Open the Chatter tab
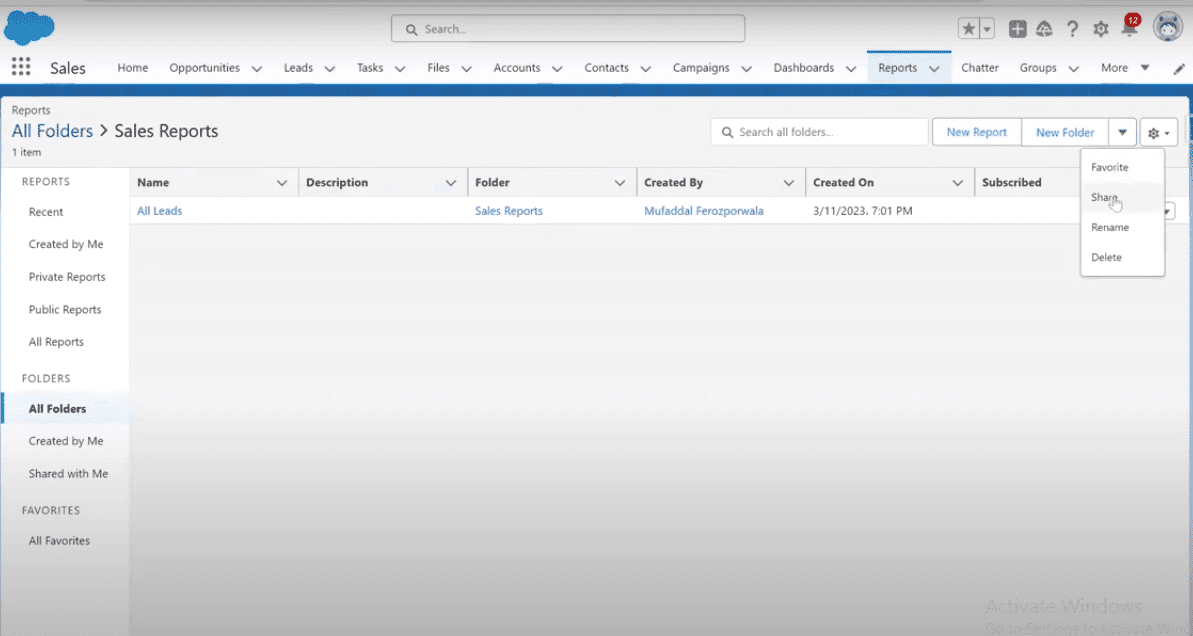The height and width of the screenshot is (636, 1193). (x=980, y=68)
